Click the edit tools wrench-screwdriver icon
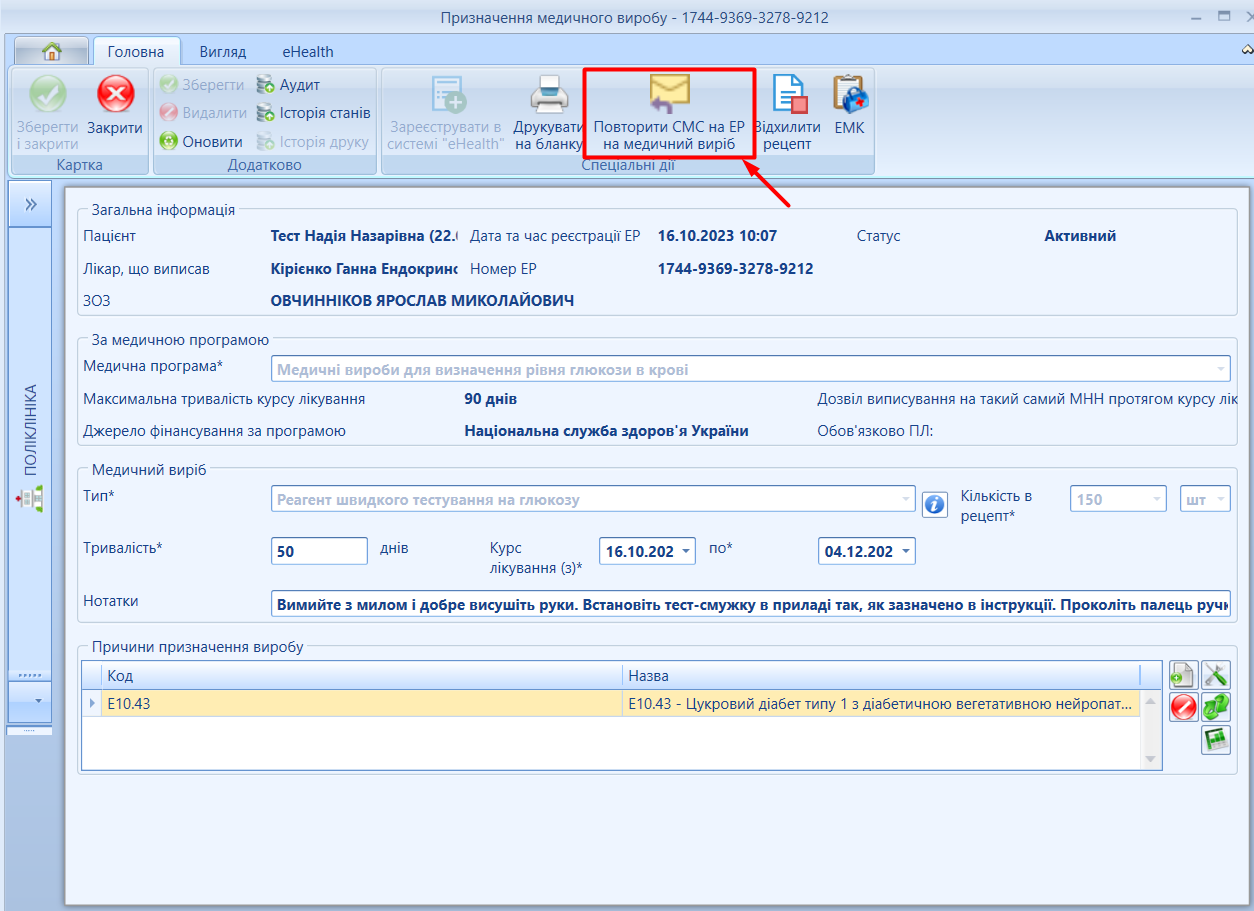Image resolution: width=1254 pixels, height=911 pixels. tap(1216, 676)
